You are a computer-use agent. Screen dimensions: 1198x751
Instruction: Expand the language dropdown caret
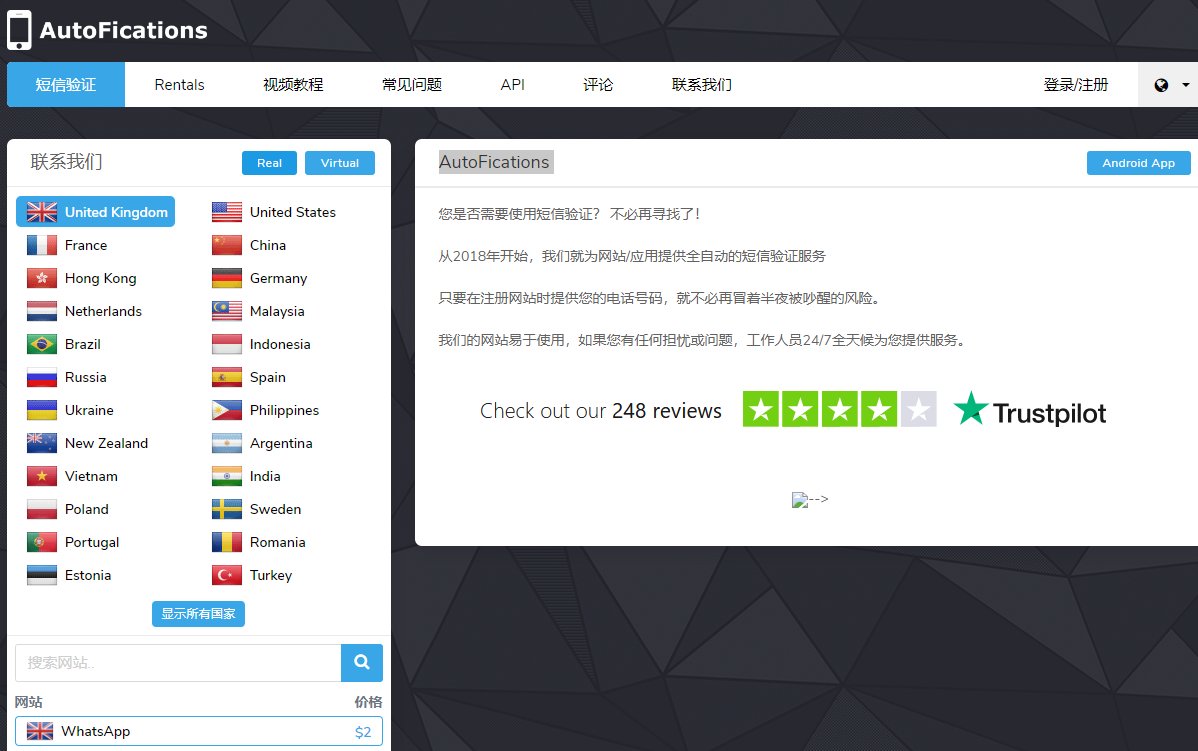(x=1186, y=85)
